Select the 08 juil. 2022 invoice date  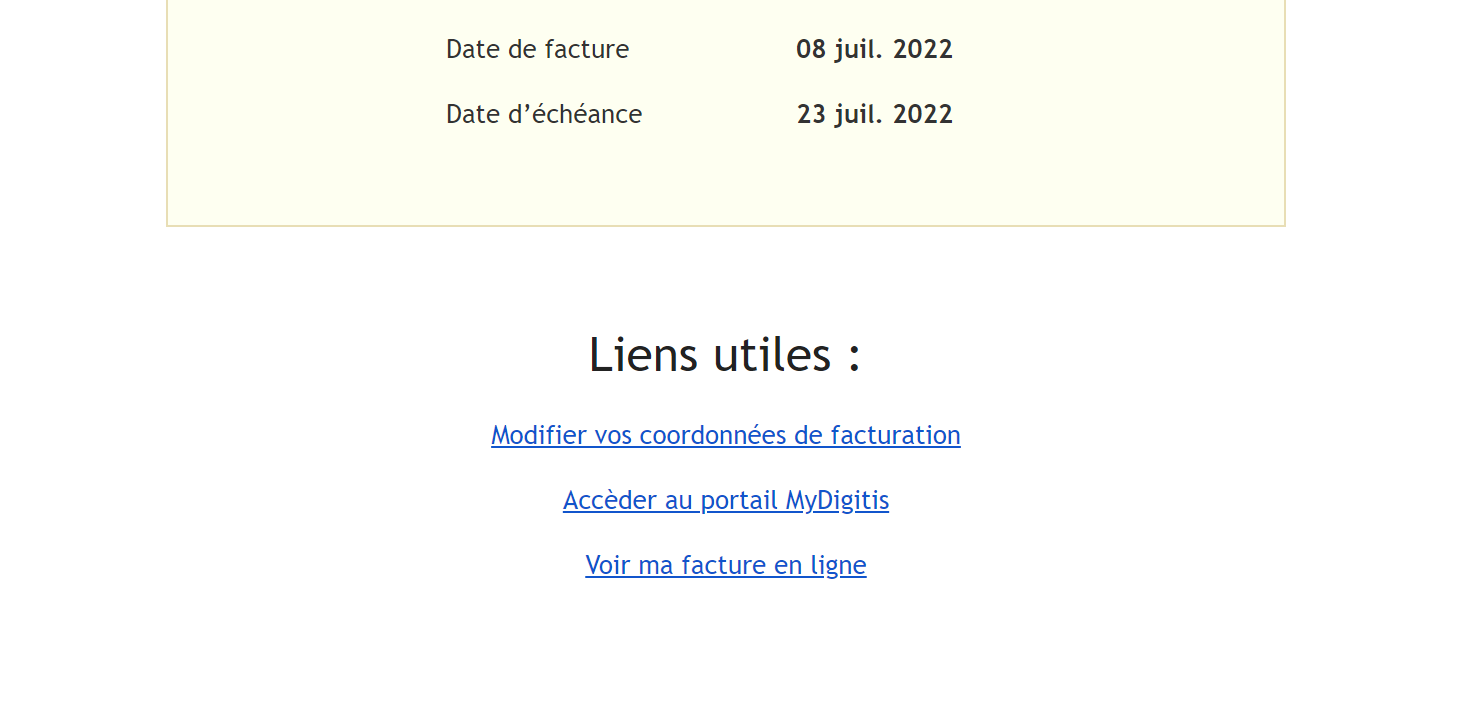click(874, 49)
